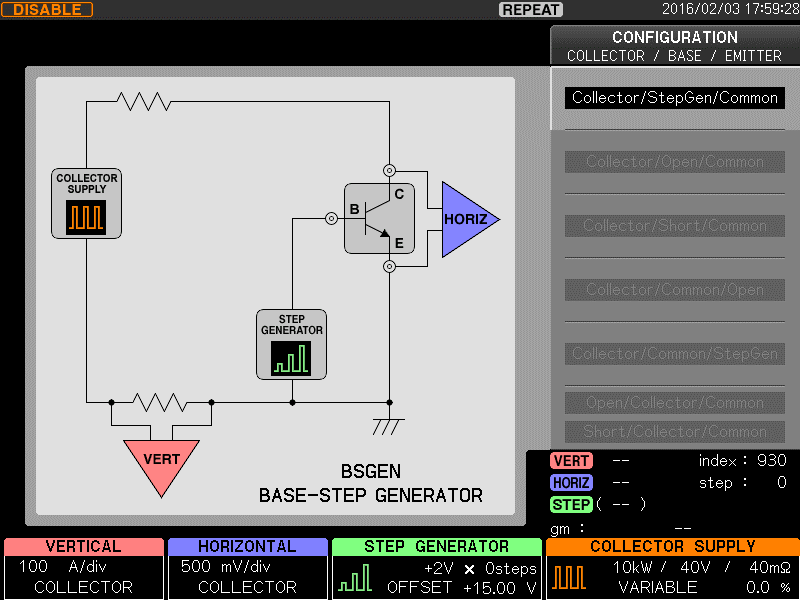
Task: Click the step : 0 readout
Action: [742, 483]
